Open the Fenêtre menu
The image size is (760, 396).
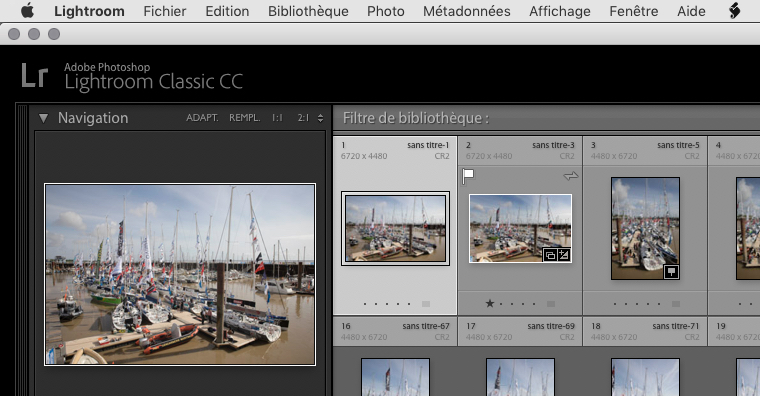(x=633, y=11)
